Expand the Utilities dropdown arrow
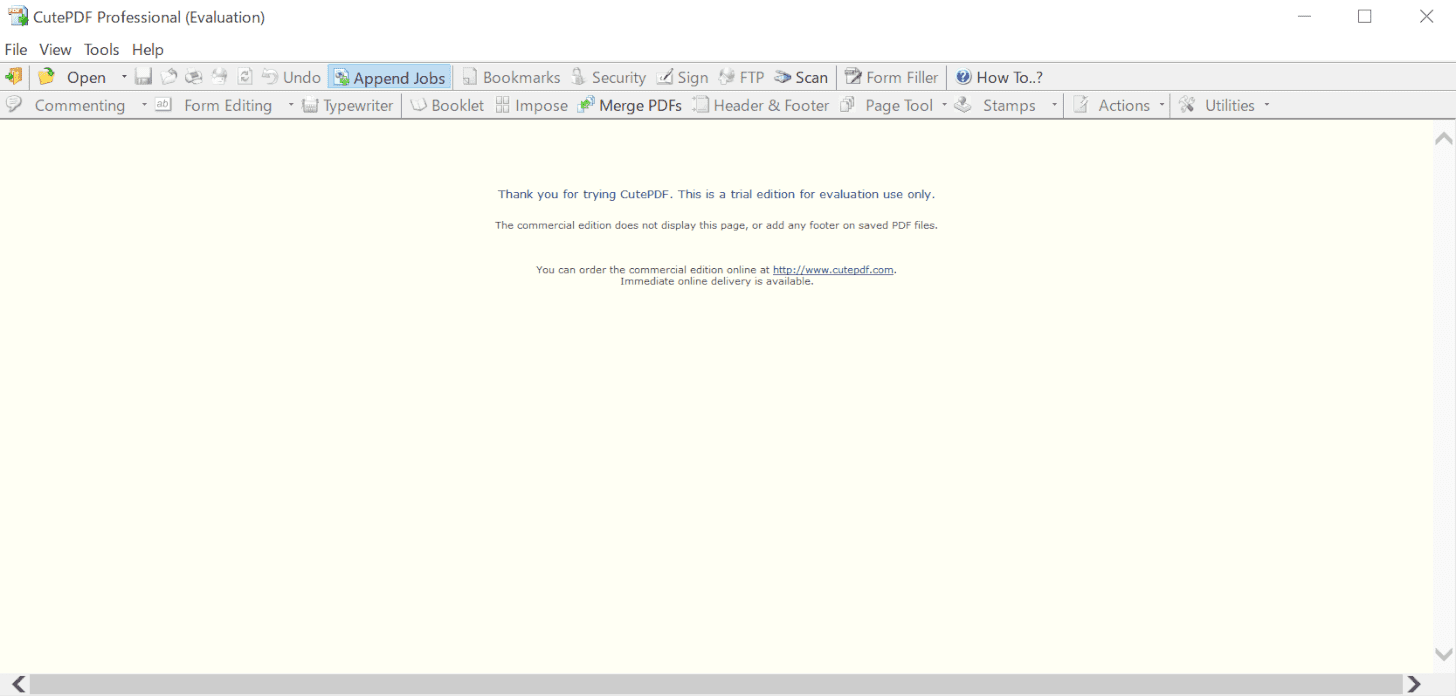 [x=1267, y=105]
